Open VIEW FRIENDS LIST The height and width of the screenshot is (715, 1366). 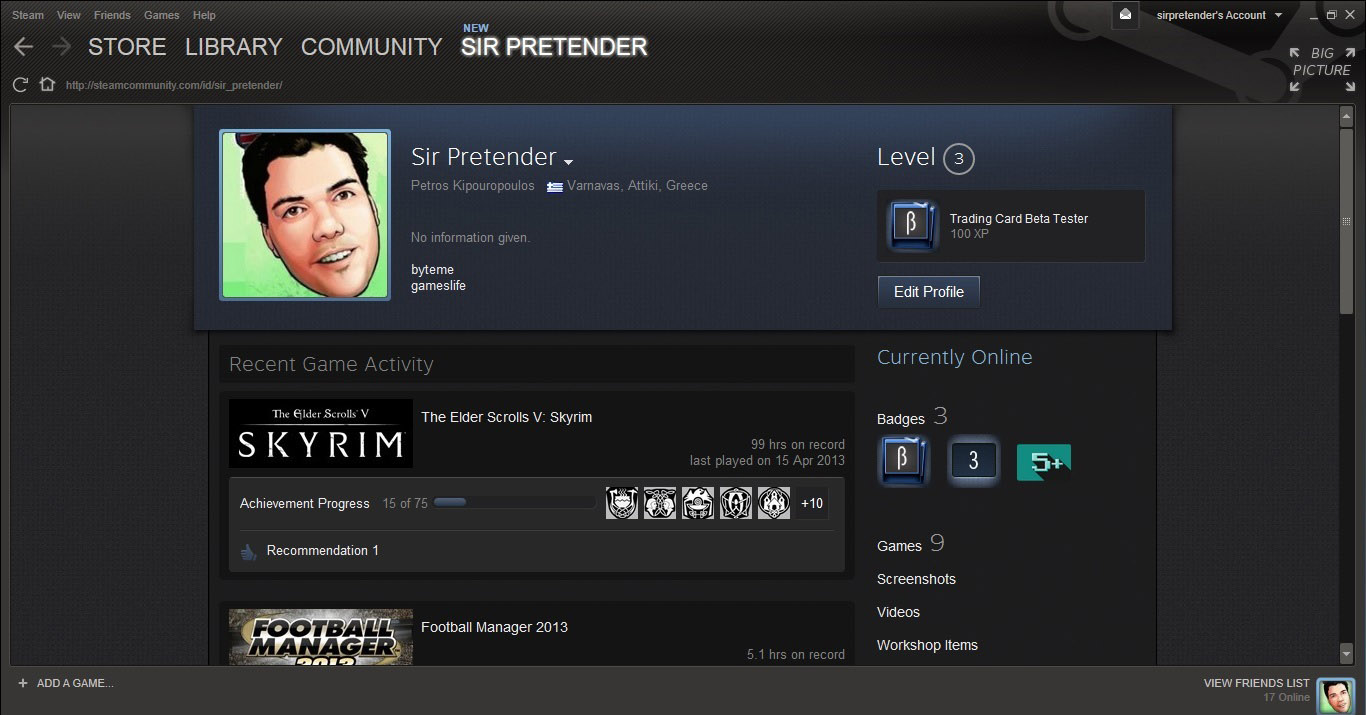[1257, 683]
